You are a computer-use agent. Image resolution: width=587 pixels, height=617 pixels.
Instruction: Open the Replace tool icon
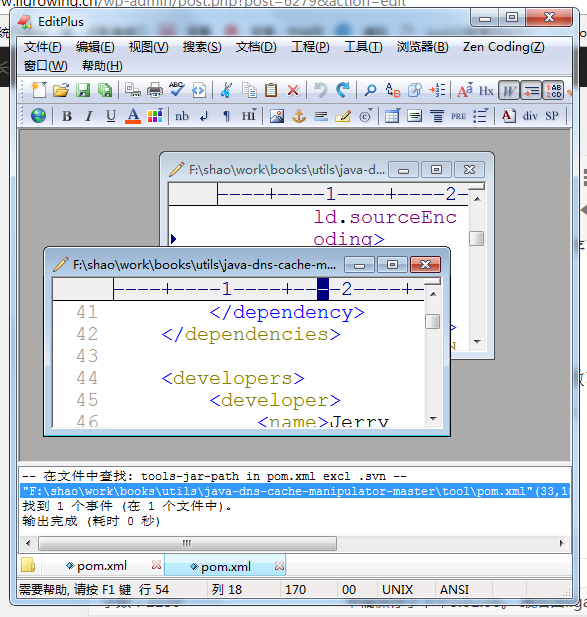(x=393, y=90)
